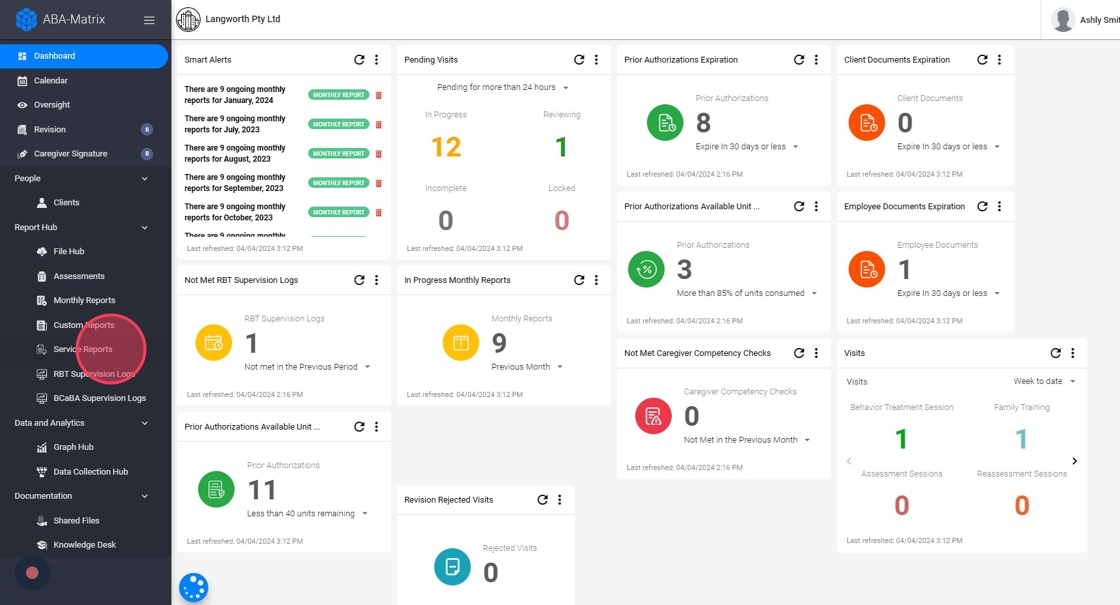Image resolution: width=1120 pixels, height=605 pixels.
Task: Collapse the Report Hub section
Action: click(145, 227)
